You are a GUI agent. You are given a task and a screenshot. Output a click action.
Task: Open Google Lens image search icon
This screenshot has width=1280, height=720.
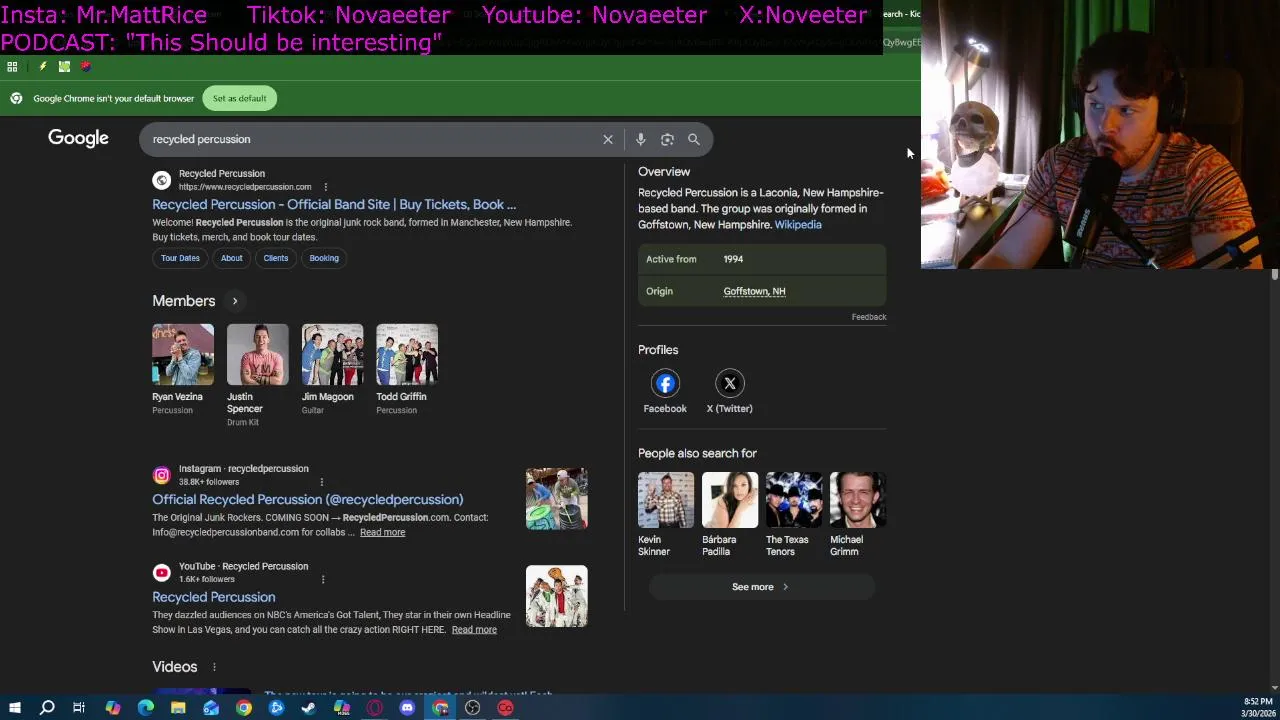tap(667, 139)
